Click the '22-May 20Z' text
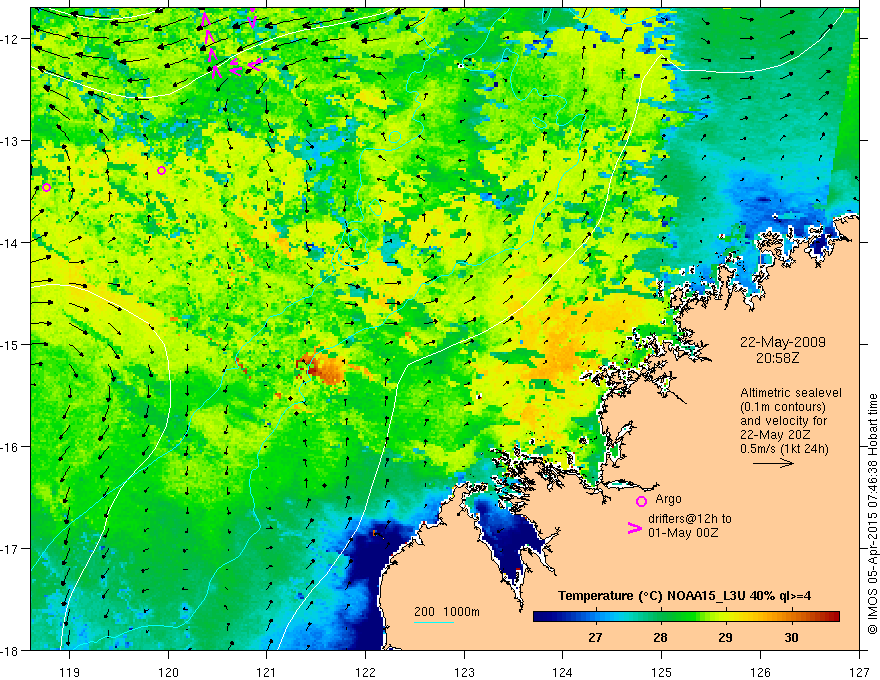The height and width of the screenshot is (680, 880). [x=776, y=435]
